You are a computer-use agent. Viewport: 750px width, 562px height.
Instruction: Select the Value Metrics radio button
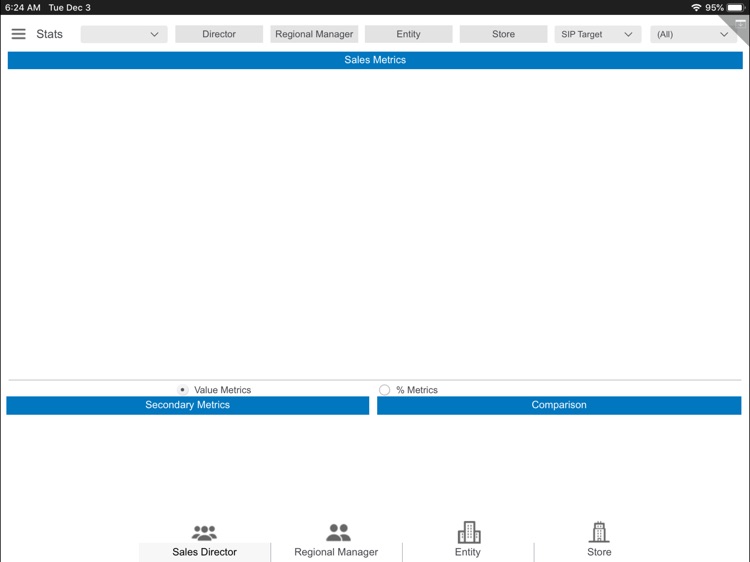tap(183, 390)
